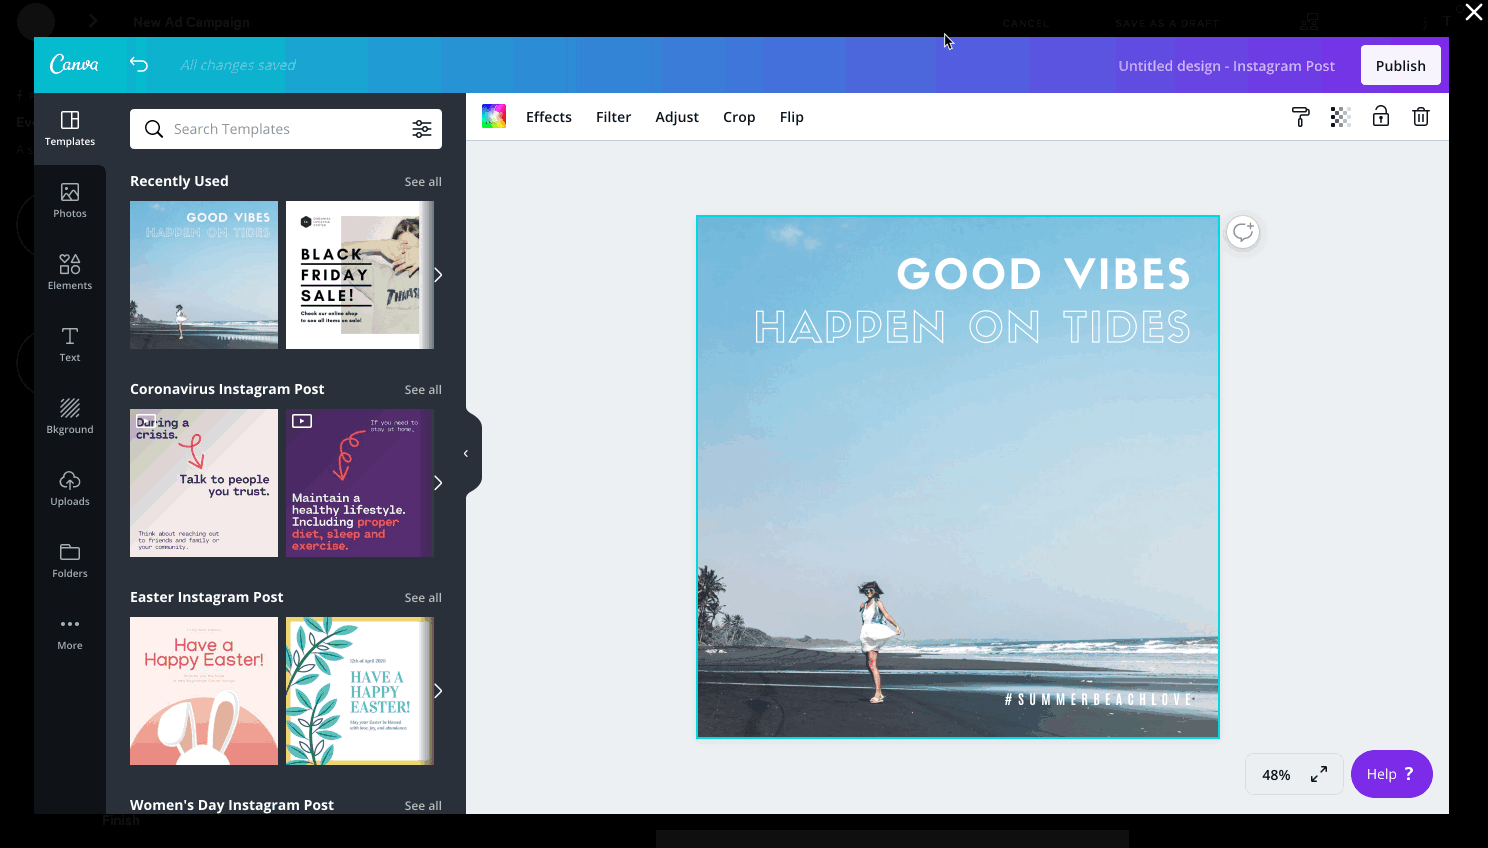
Task: Select the Black Friday Sale template thumbnail
Action: click(359, 275)
